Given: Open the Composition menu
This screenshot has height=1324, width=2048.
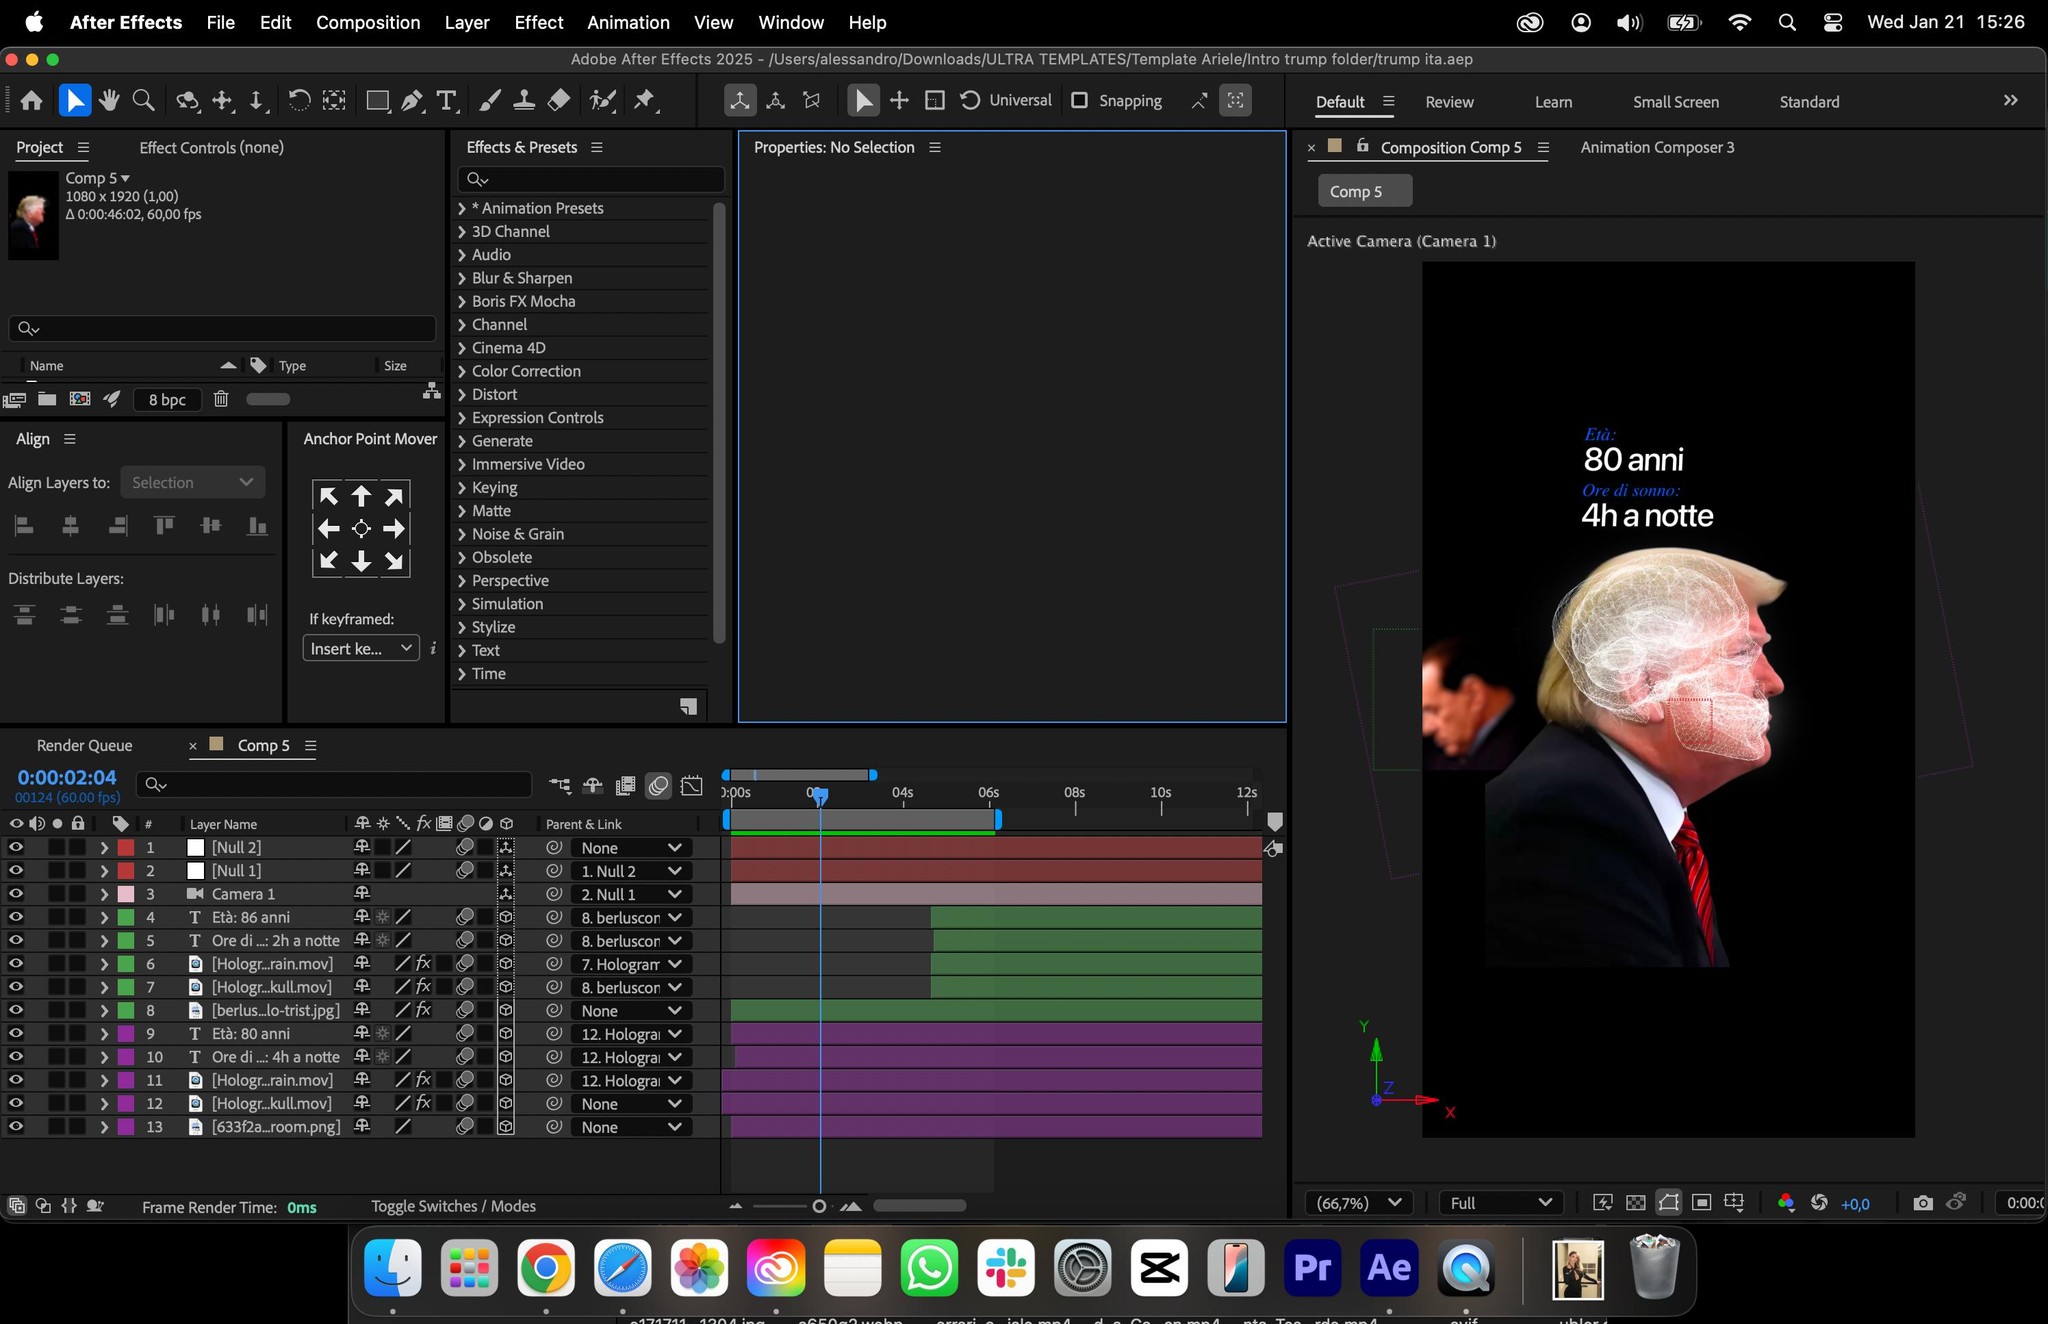Looking at the screenshot, I should coord(367,22).
